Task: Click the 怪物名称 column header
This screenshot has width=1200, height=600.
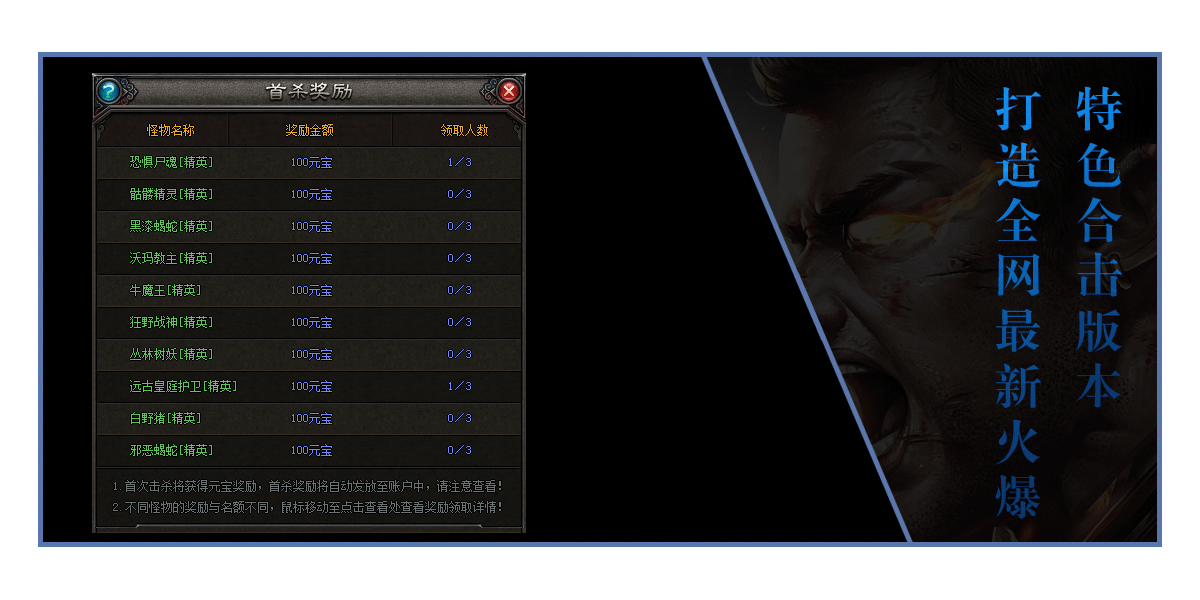Action: (171, 130)
